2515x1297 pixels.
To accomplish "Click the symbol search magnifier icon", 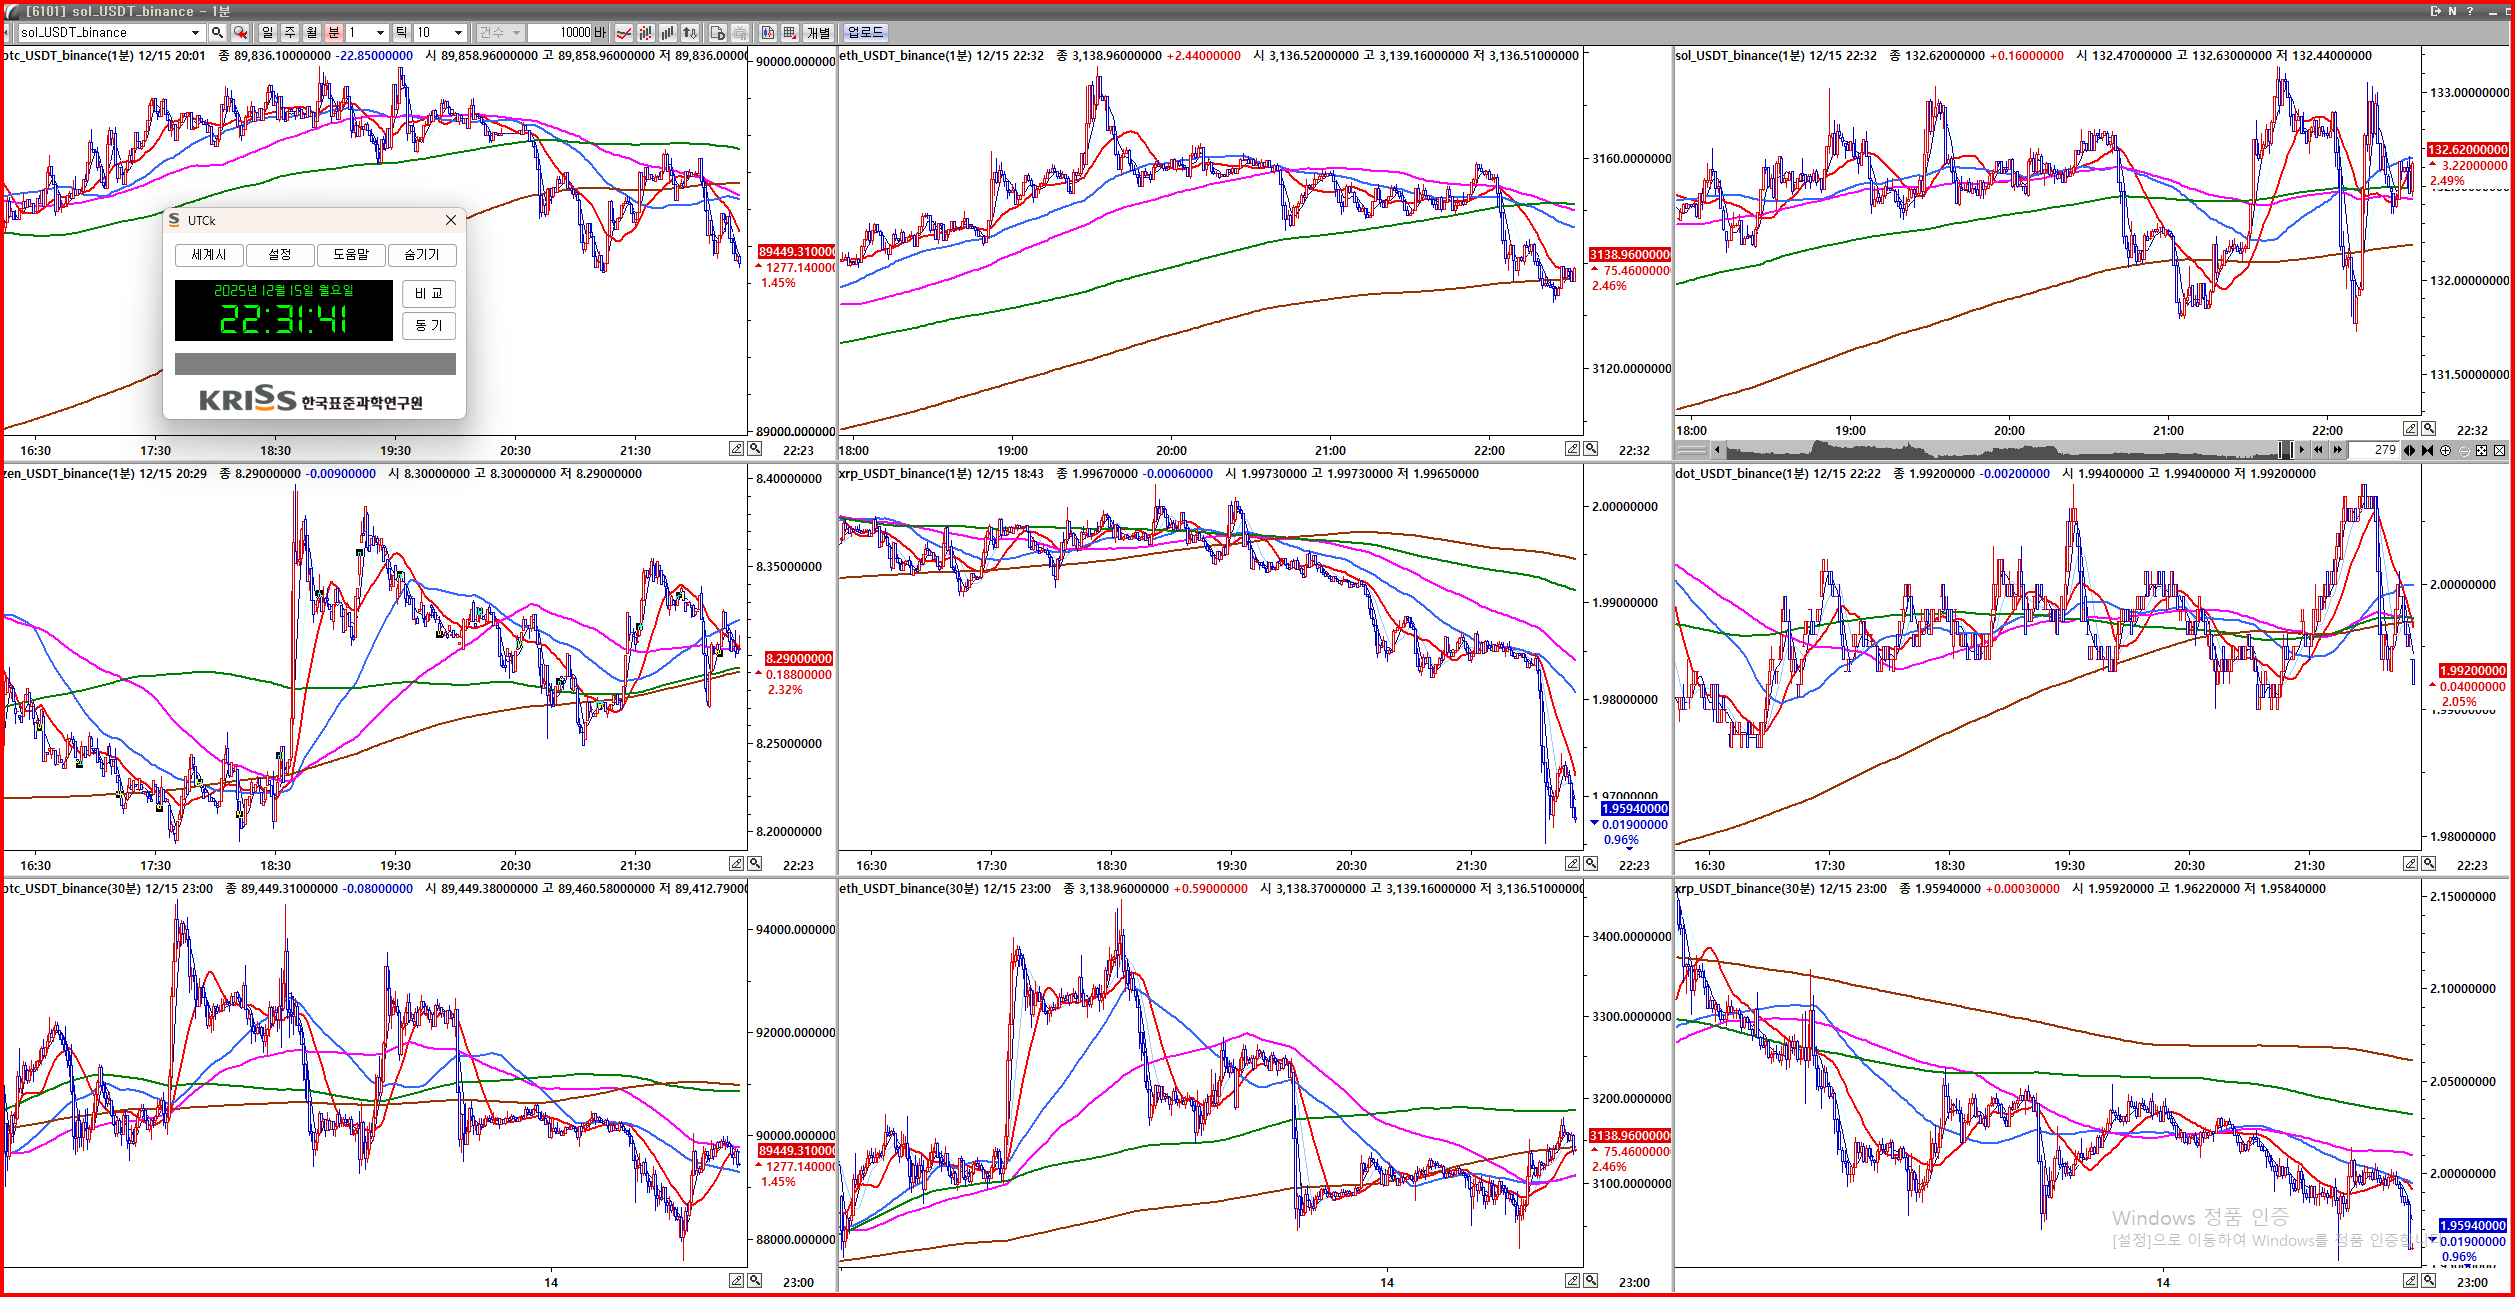I will coord(217,33).
